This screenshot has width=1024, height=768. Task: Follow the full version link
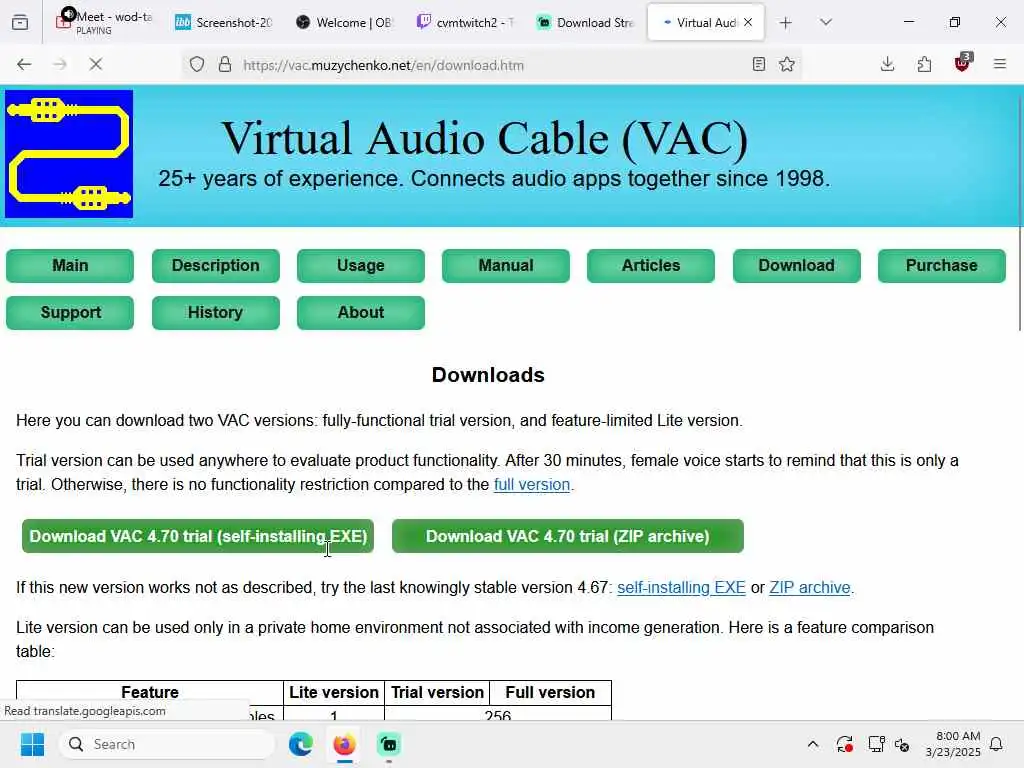tap(532, 485)
